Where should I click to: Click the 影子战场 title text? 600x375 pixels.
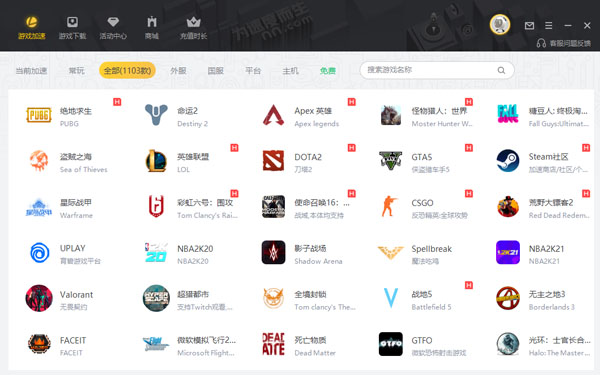(310, 248)
